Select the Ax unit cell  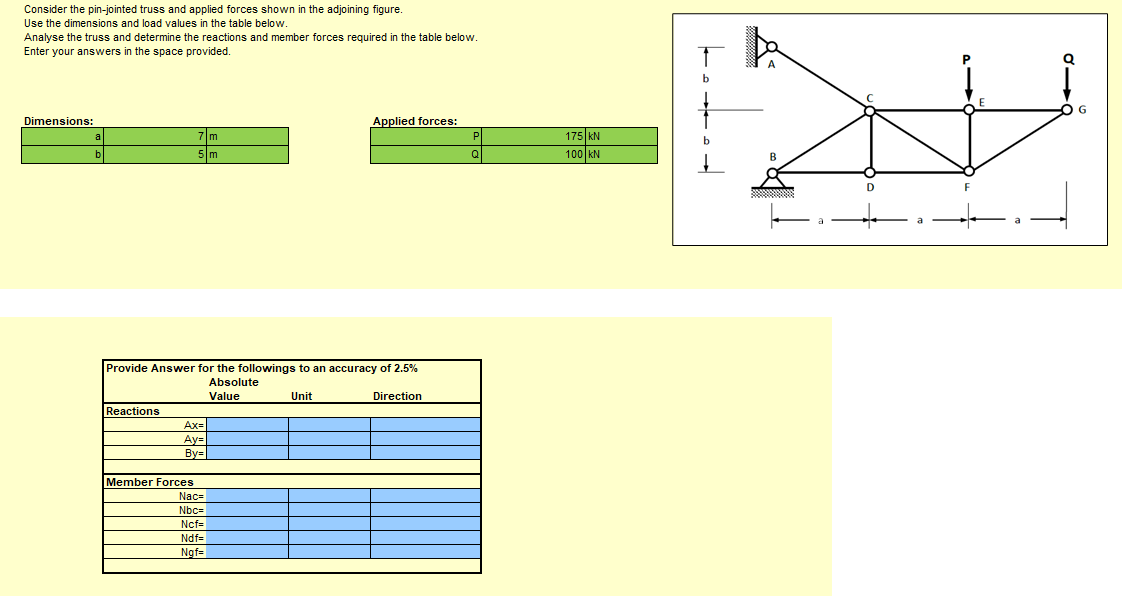point(329,425)
